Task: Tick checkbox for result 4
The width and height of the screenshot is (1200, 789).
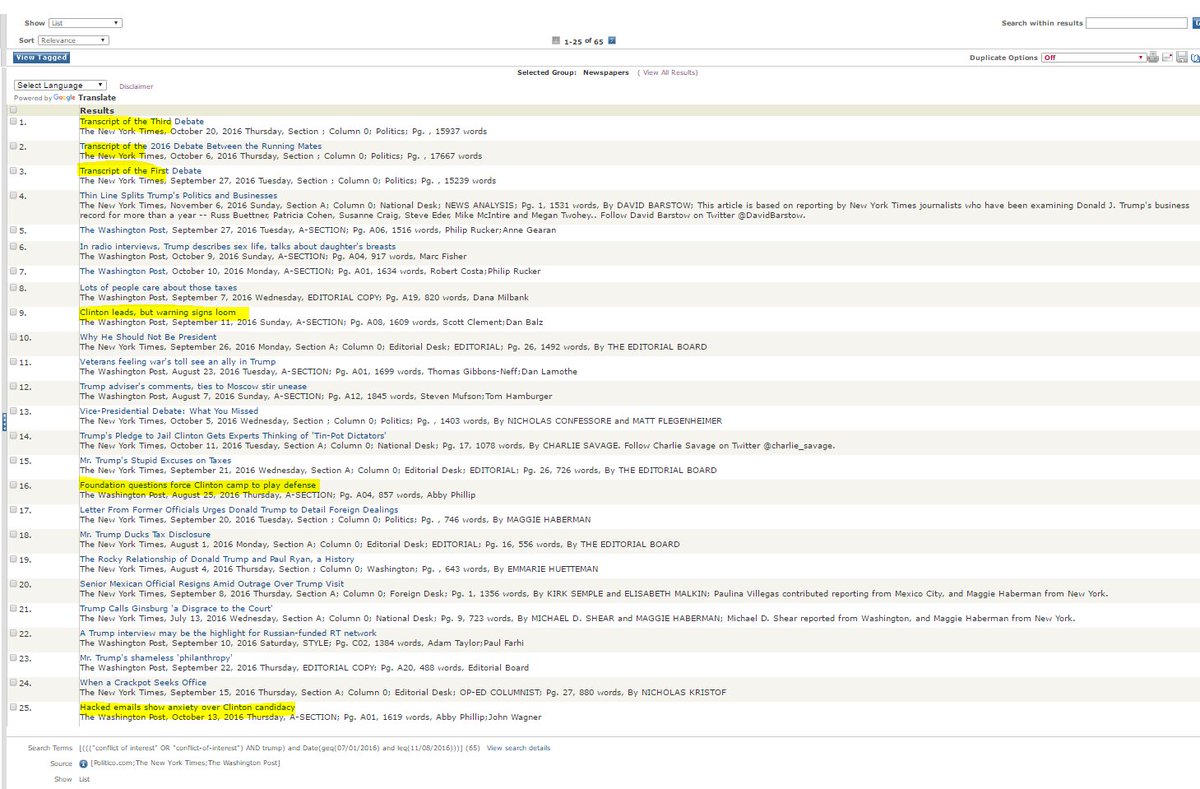Action: 13,195
